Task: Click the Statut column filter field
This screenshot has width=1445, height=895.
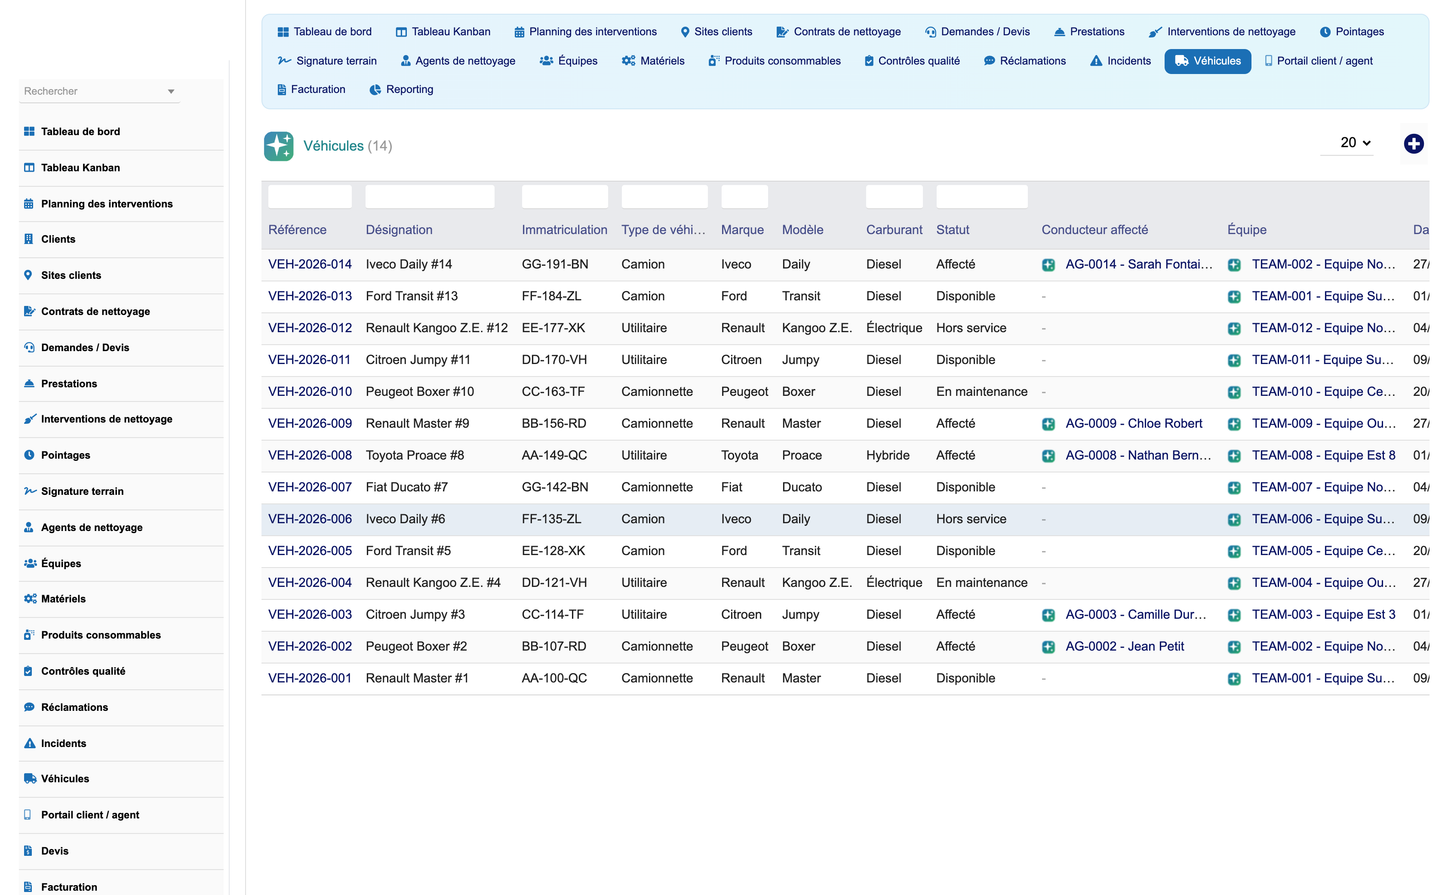Action: pyautogui.click(x=982, y=197)
